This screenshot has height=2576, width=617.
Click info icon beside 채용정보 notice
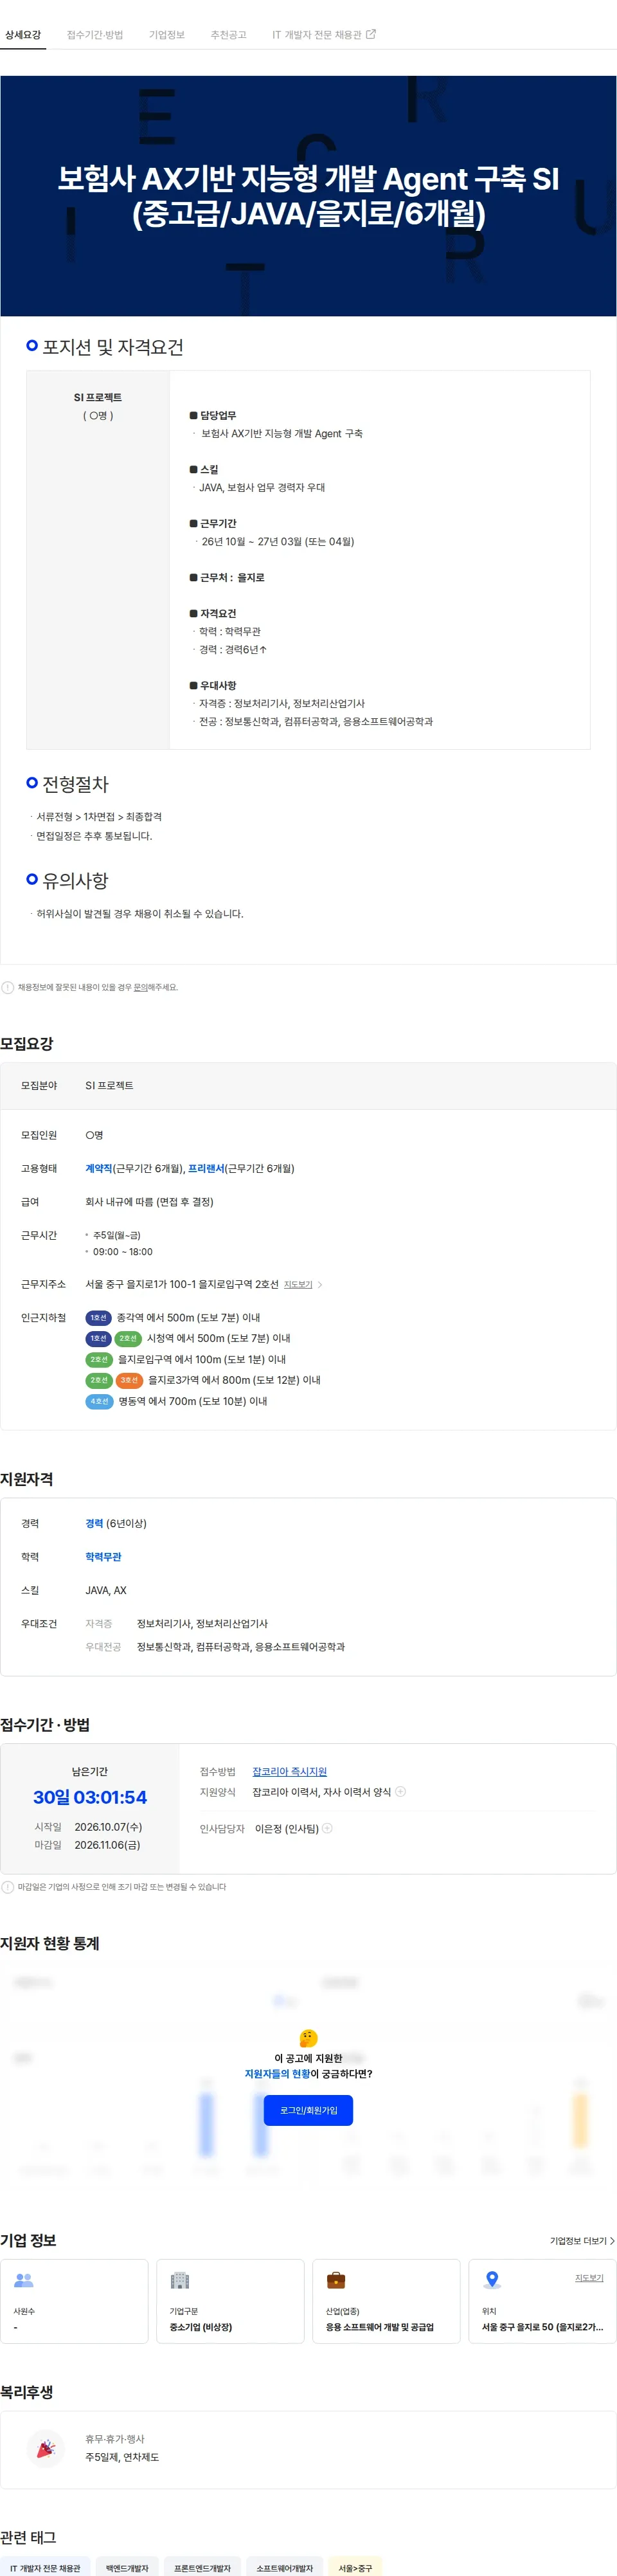[8, 987]
